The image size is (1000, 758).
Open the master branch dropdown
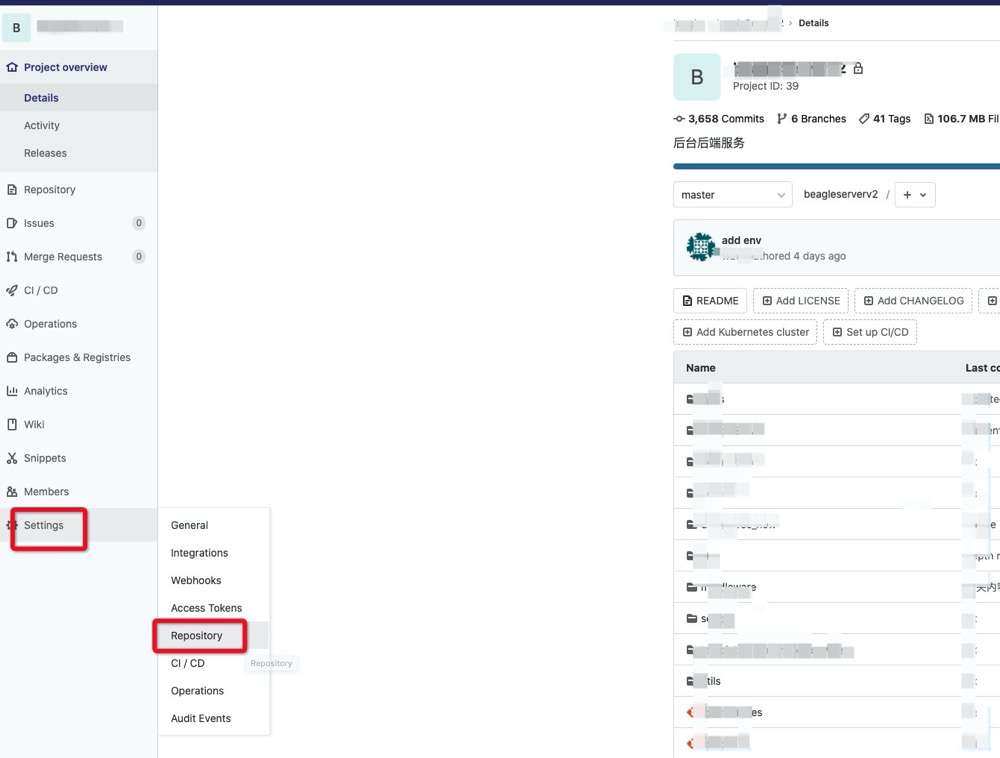tap(732, 195)
